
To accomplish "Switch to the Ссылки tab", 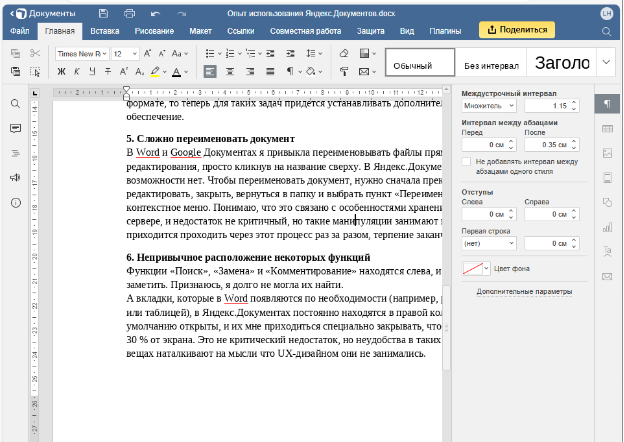I will coord(241,31).
